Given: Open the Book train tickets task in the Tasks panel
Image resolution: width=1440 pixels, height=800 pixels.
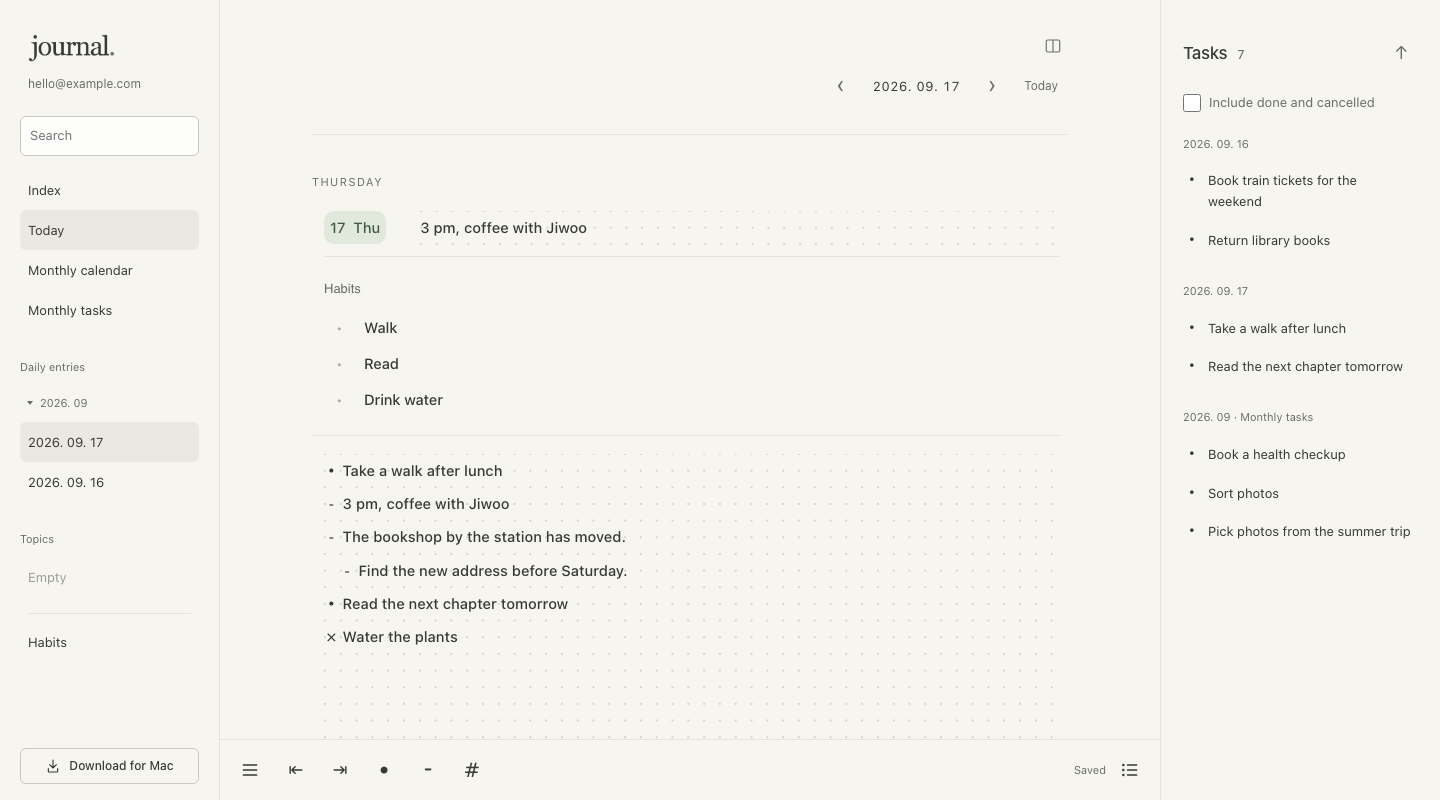Looking at the screenshot, I should (x=1282, y=191).
